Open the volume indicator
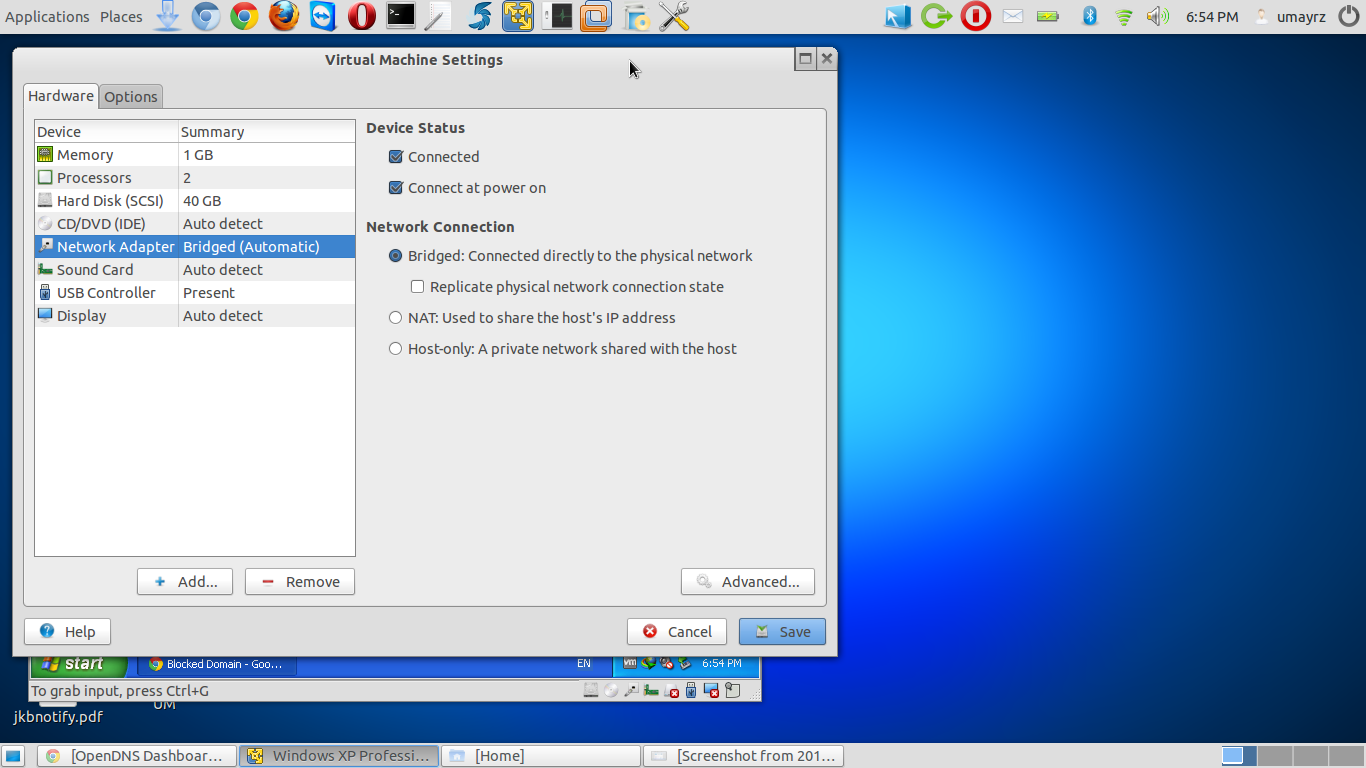Viewport: 1366px width, 768px height. [x=1158, y=16]
